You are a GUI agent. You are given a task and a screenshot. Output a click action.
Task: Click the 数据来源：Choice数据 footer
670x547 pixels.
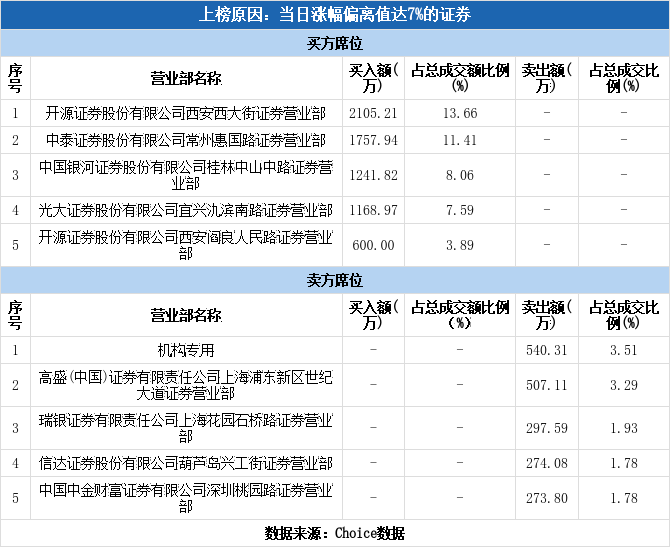(x=335, y=533)
